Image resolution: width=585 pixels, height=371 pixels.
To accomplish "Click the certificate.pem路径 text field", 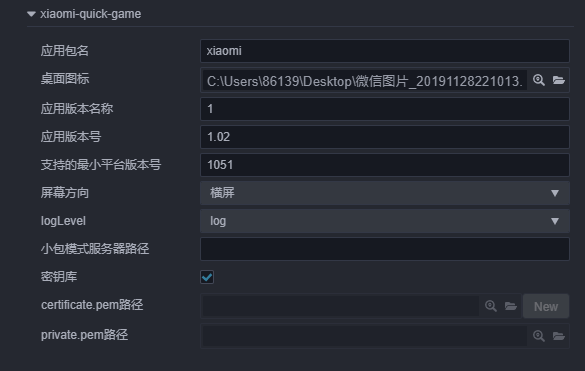I will coord(341,306).
